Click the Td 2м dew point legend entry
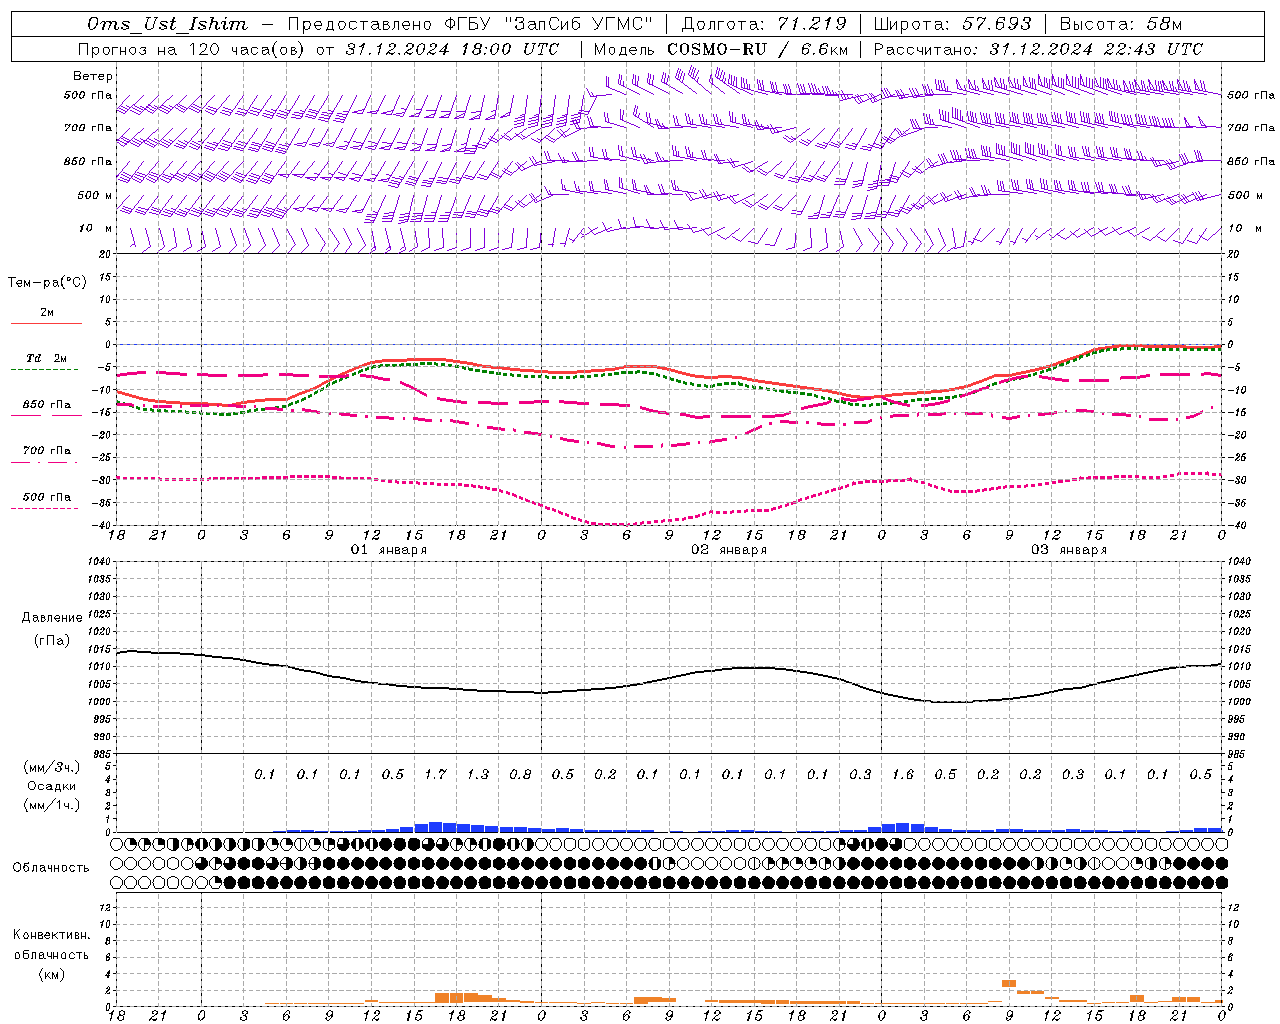 [x=46, y=358]
